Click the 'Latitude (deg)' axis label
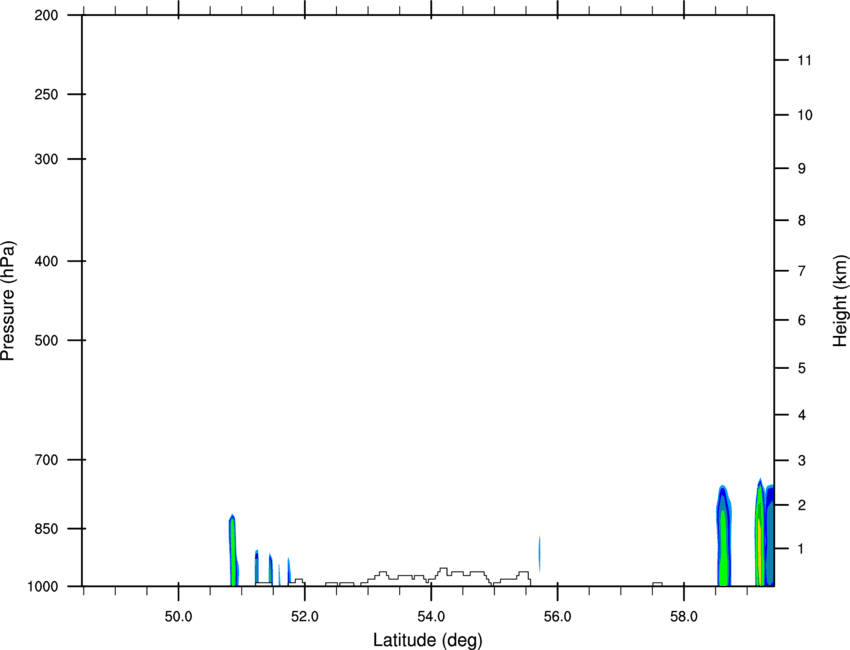The width and height of the screenshot is (850, 650). (427, 640)
